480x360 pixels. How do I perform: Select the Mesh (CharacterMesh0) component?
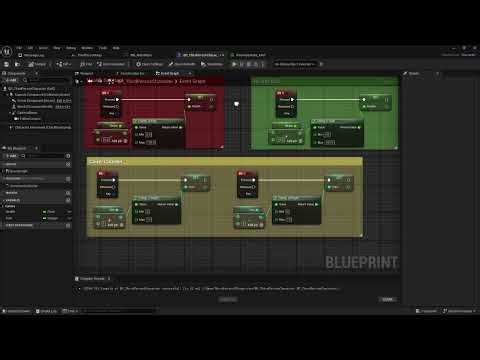click(41, 107)
